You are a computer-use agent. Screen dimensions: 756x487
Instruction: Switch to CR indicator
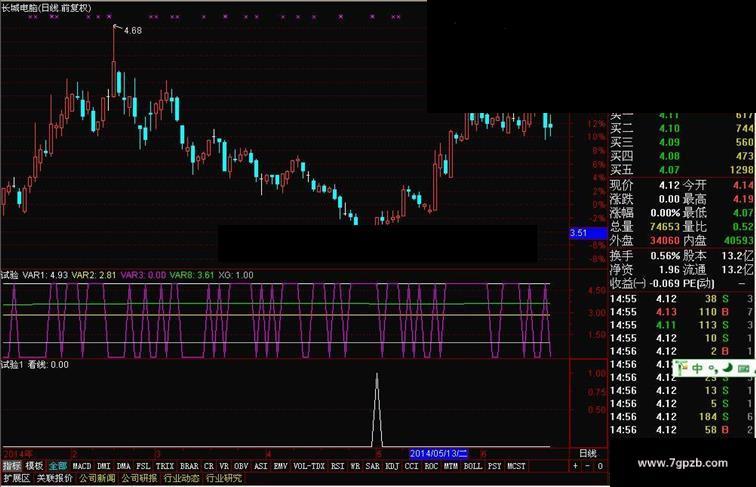209,466
